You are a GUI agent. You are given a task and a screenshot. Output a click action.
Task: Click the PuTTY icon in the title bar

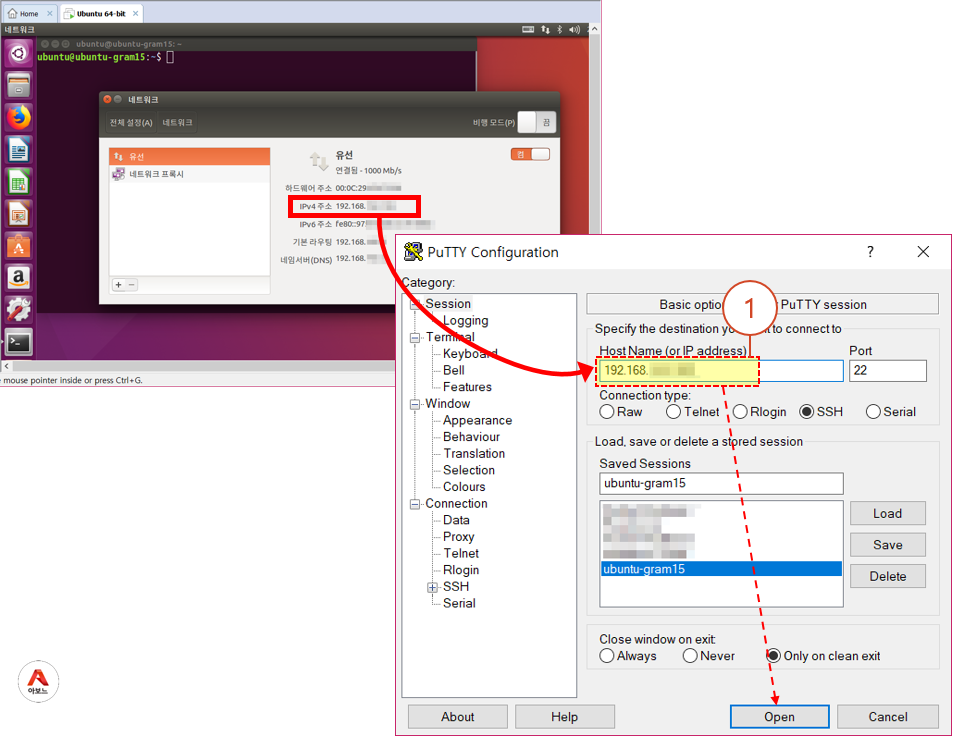click(413, 252)
